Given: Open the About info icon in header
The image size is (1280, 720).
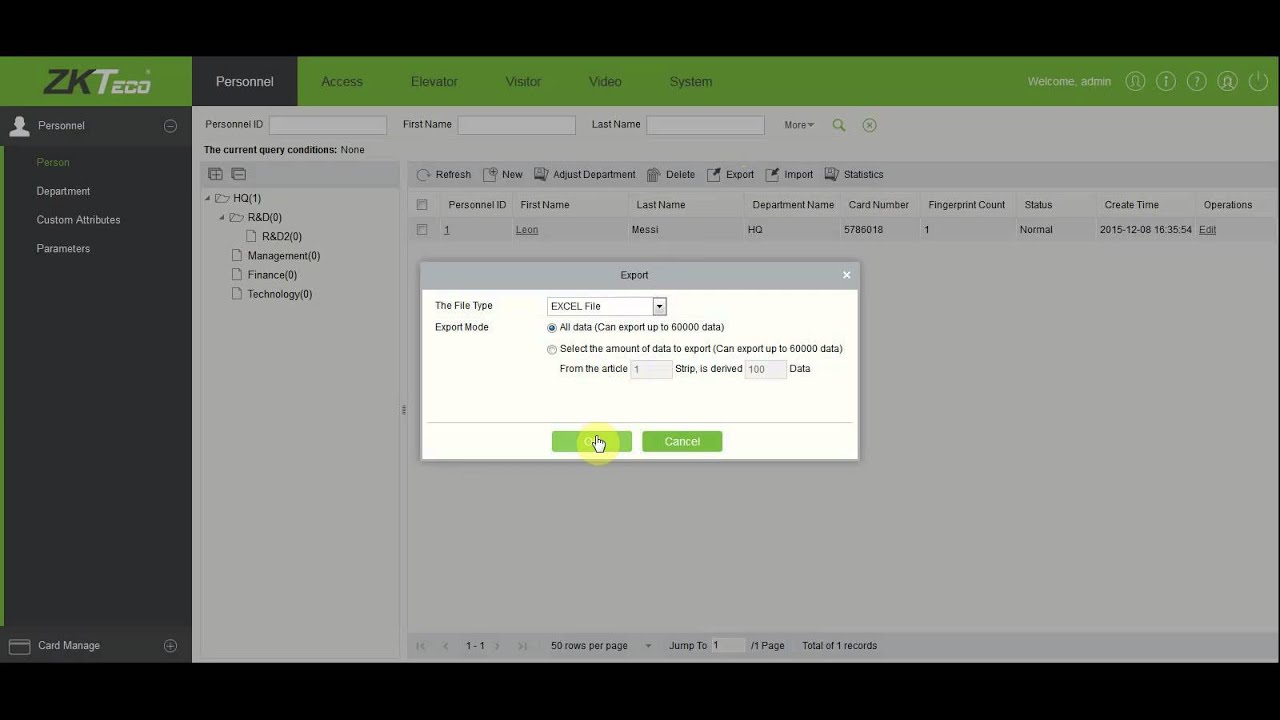Looking at the screenshot, I should pos(1166,82).
